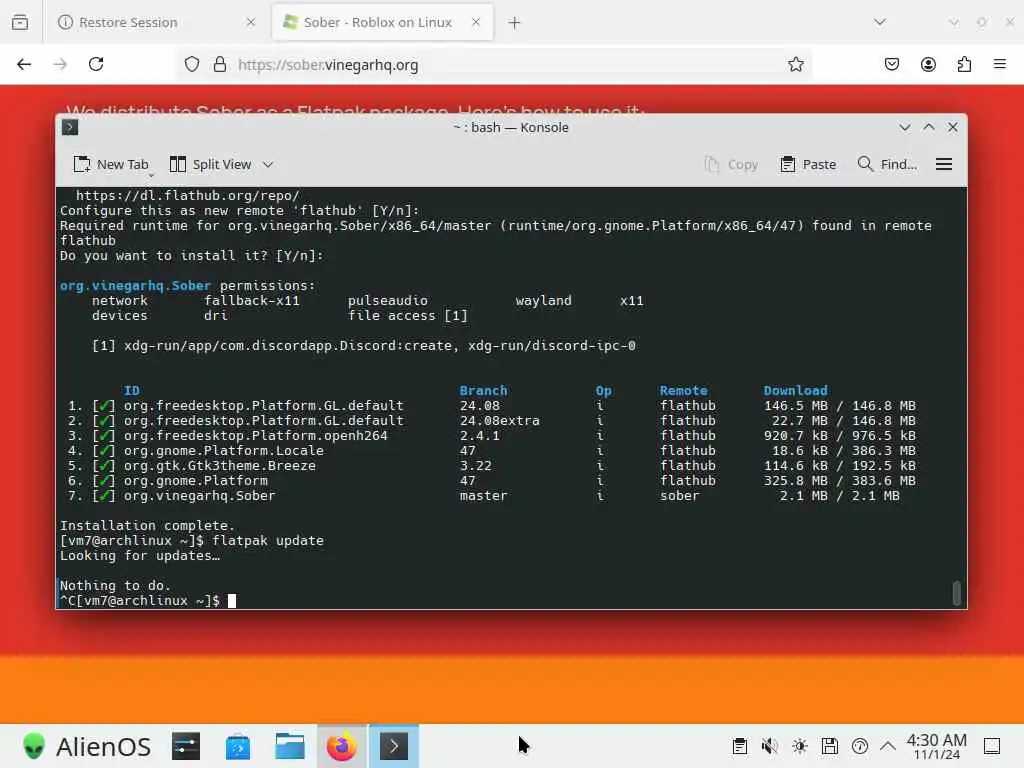Minimize Konsole with the down chevron
Viewport: 1024px width, 768px height.
904,127
